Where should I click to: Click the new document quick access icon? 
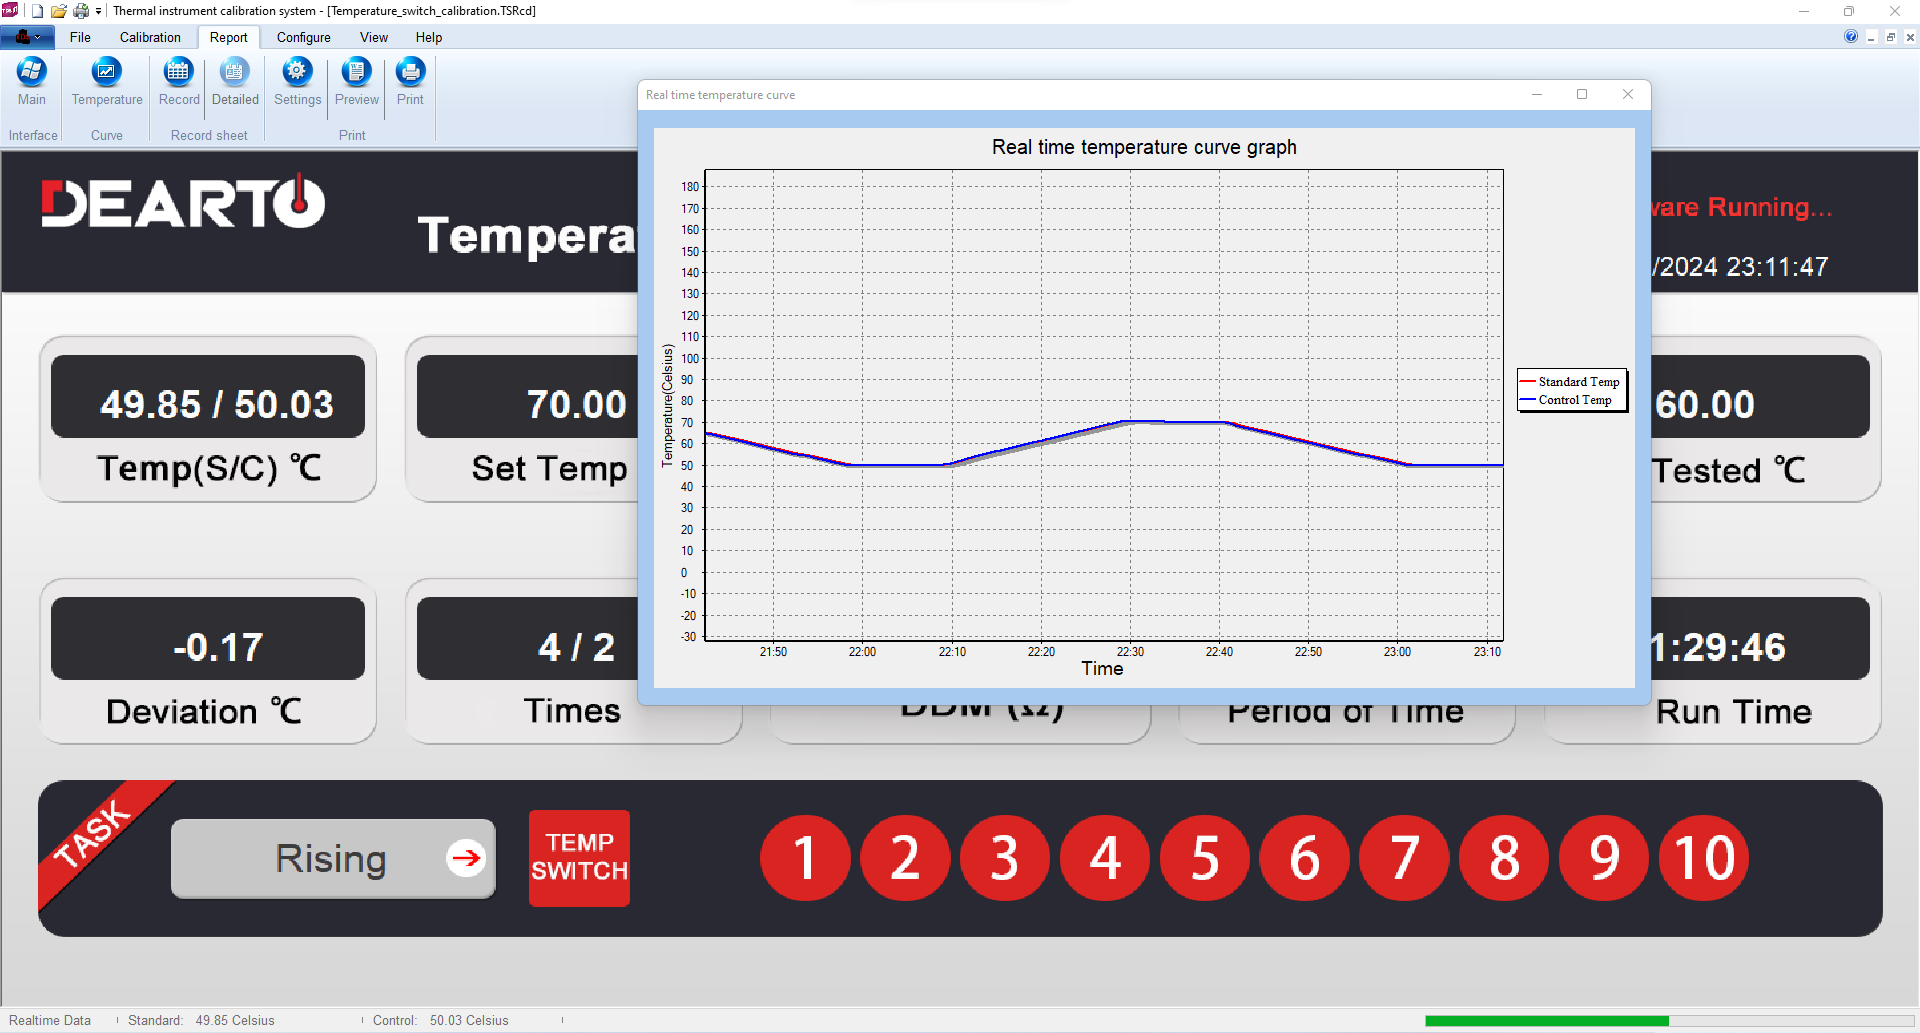pos(38,11)
